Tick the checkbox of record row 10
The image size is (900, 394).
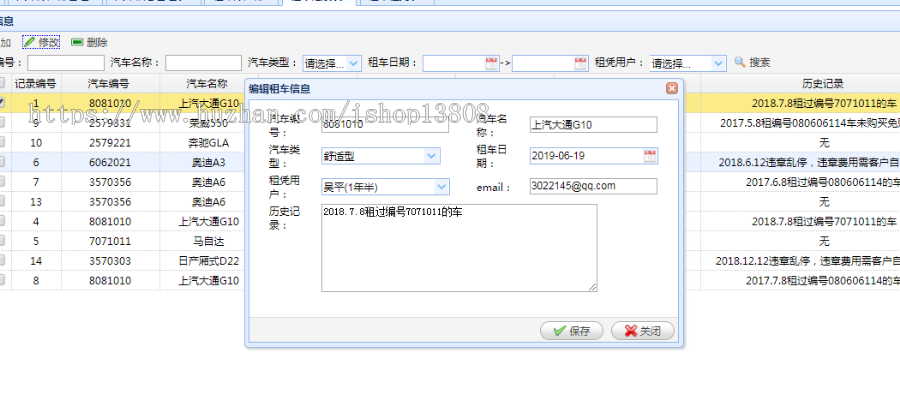(x=2, y=142)
